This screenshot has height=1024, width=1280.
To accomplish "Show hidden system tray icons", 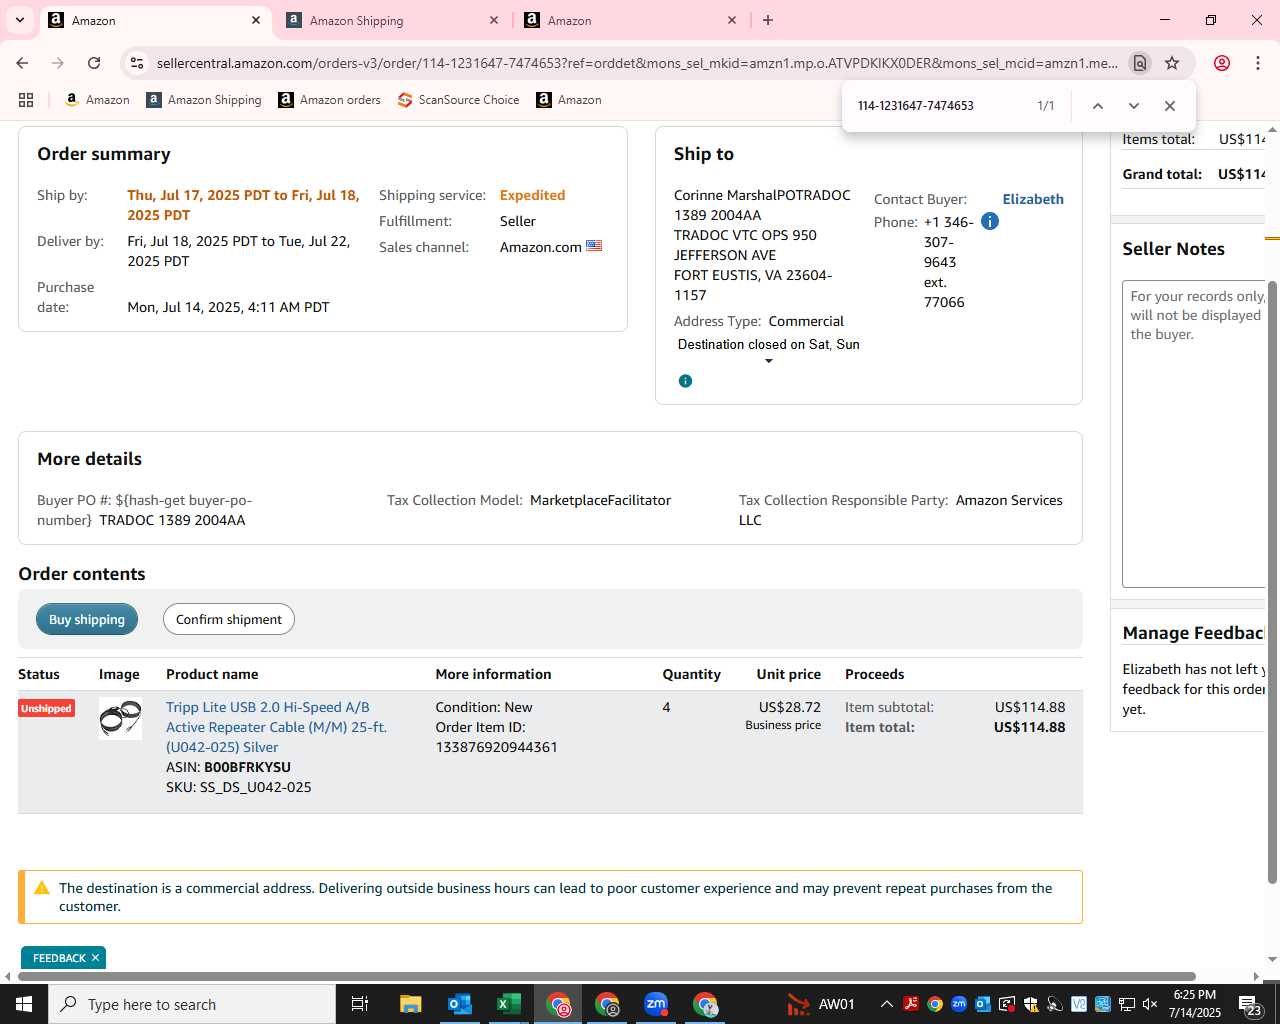I will click(886, 1004).
